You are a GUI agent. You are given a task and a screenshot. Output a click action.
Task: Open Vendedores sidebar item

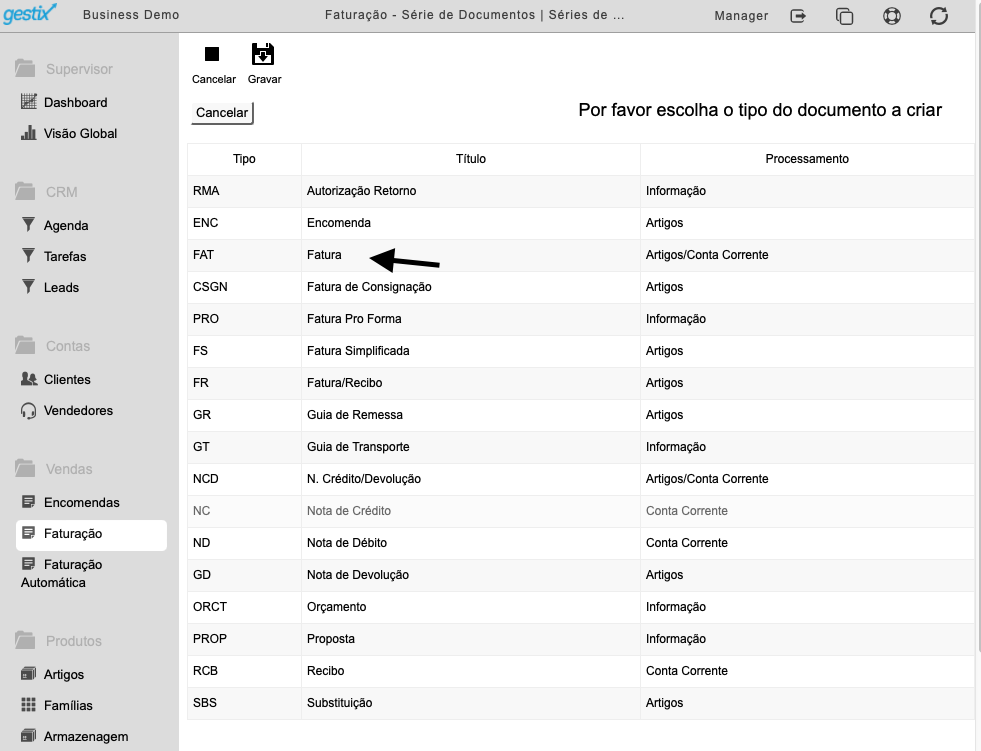[78, 411]
